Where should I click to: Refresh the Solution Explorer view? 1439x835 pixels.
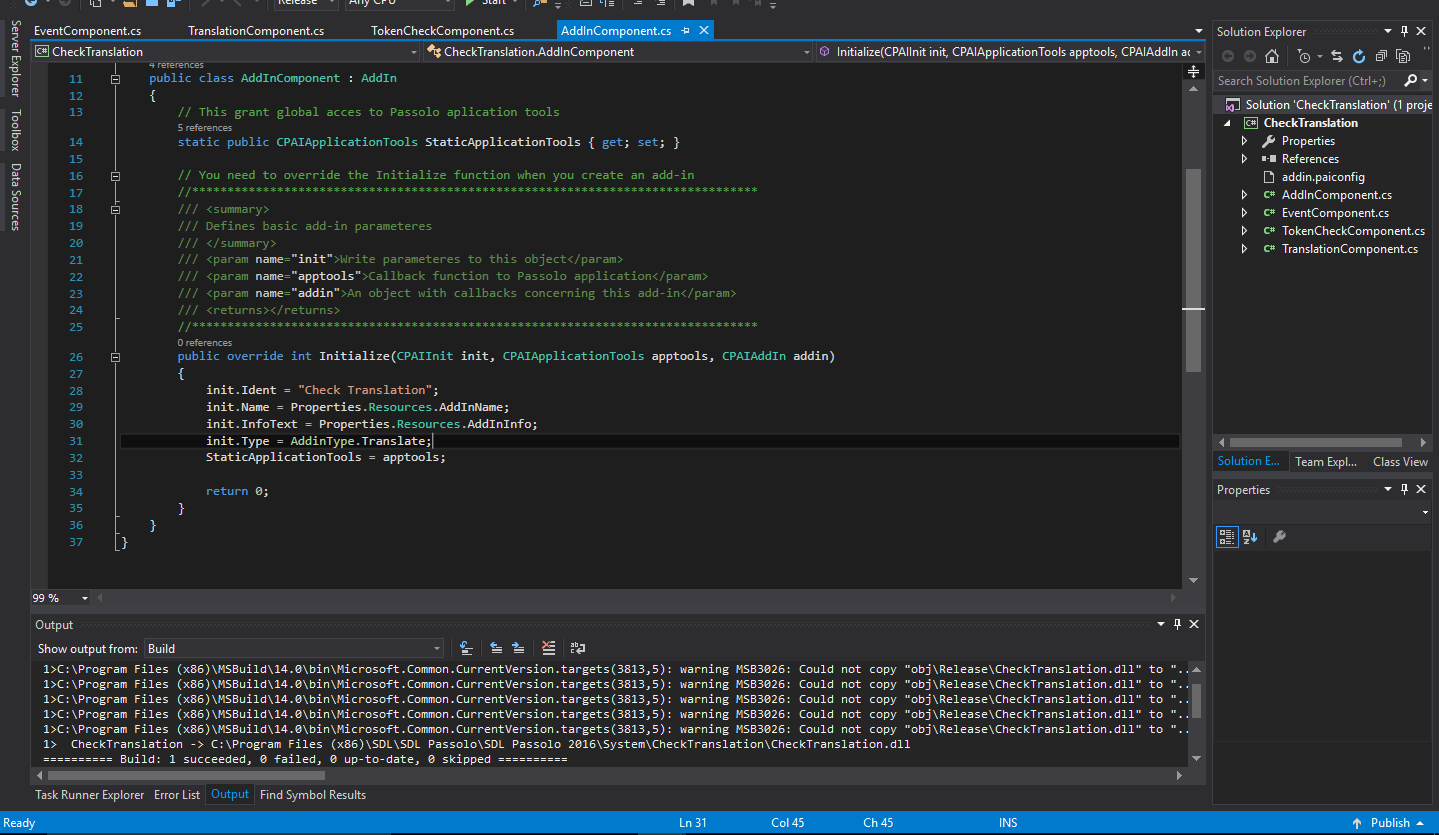click(1359, 56)
